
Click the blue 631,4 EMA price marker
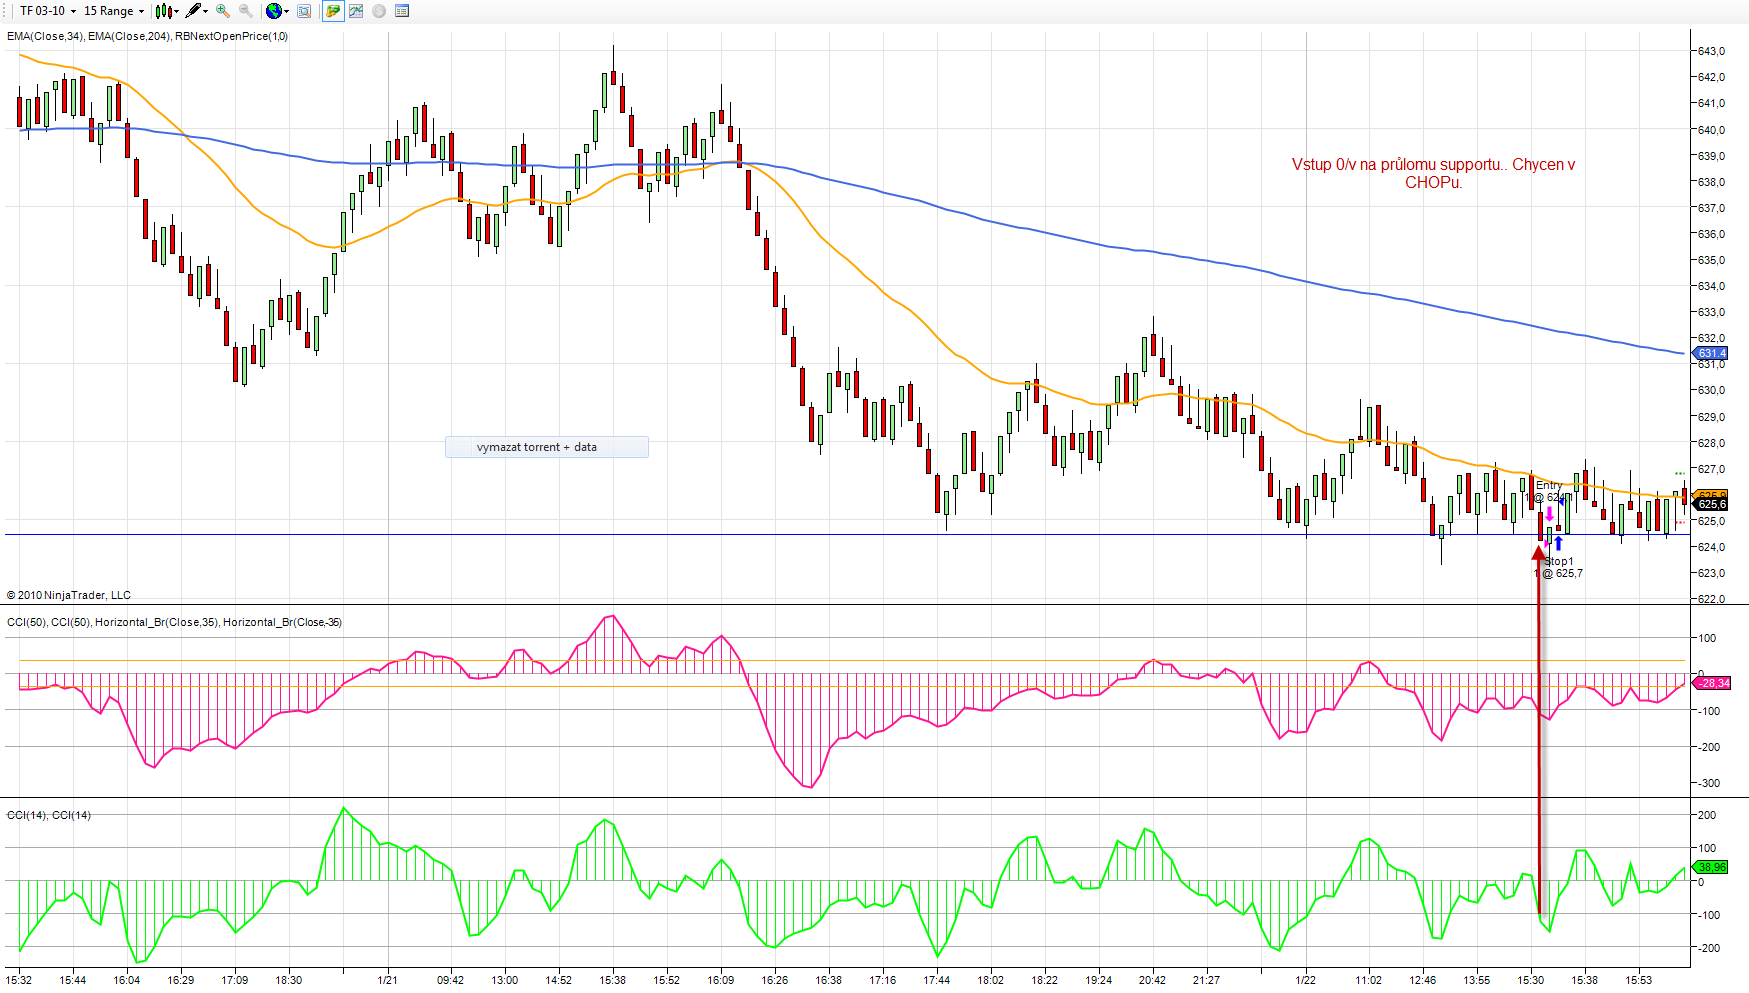click(1711, 353)
